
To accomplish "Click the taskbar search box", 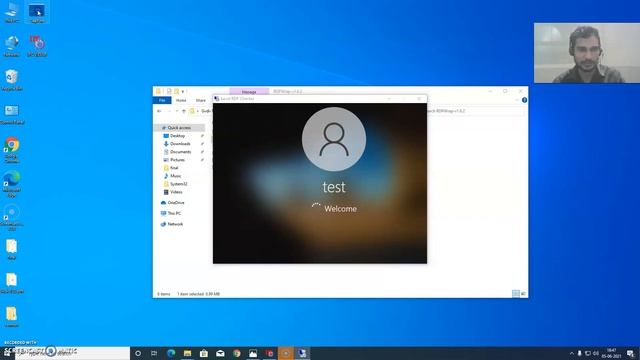I will [x=73, y=353].
